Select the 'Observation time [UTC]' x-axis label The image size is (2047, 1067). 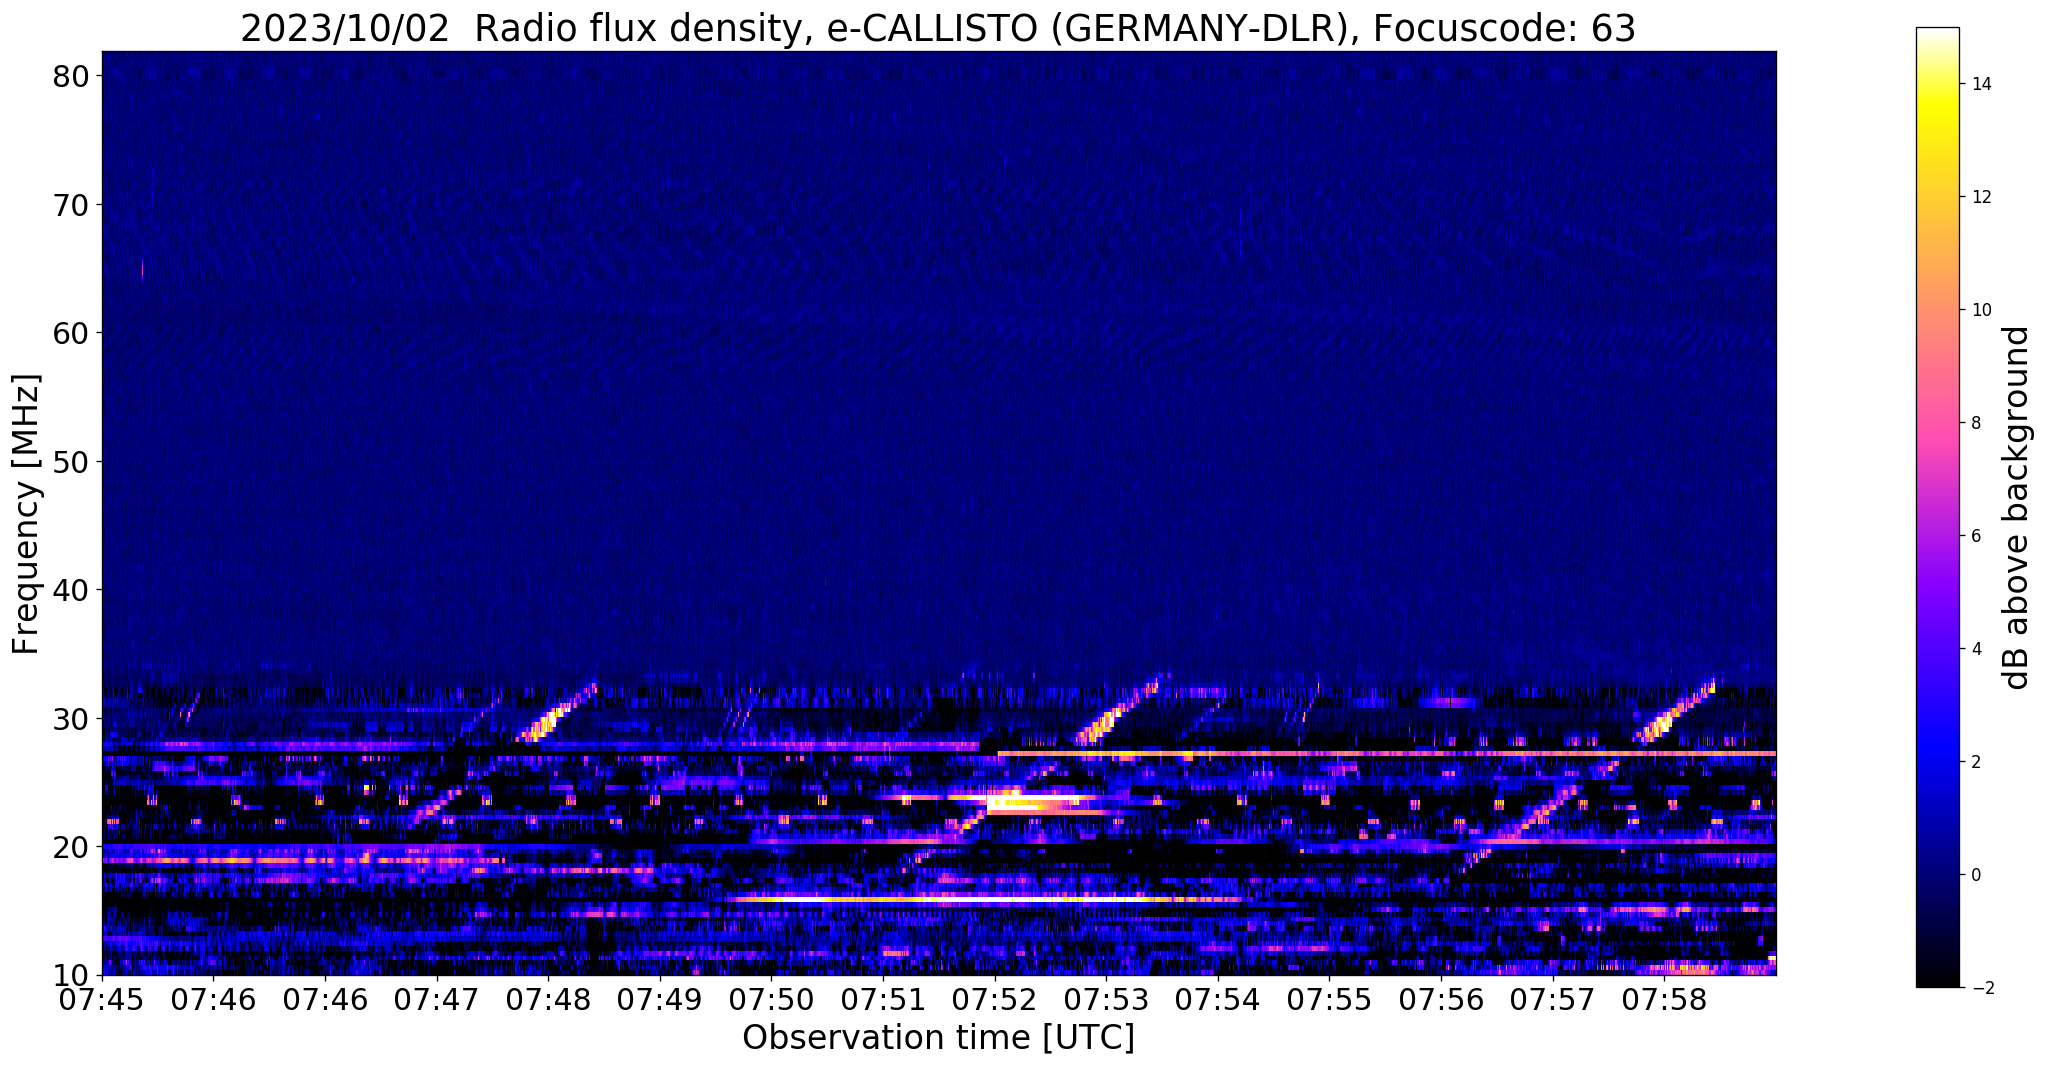click(x=938, y=1038)
